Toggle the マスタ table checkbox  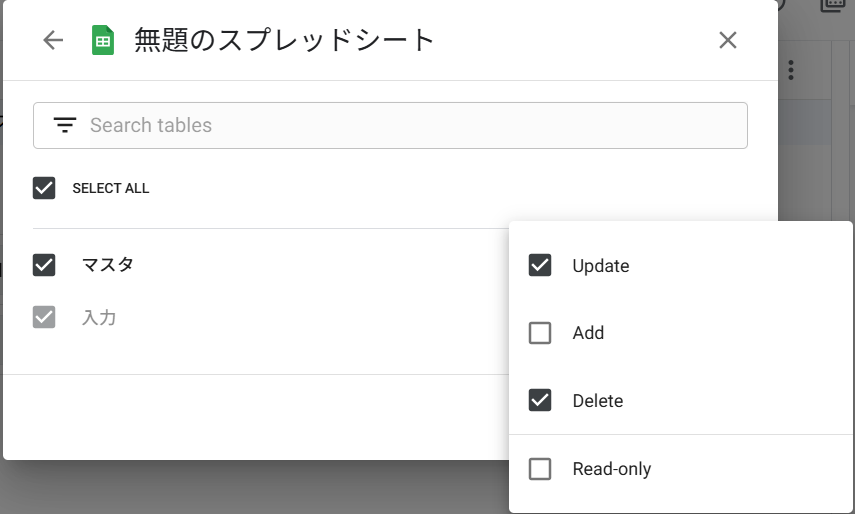pyautogui.click(x=44, y=265)
